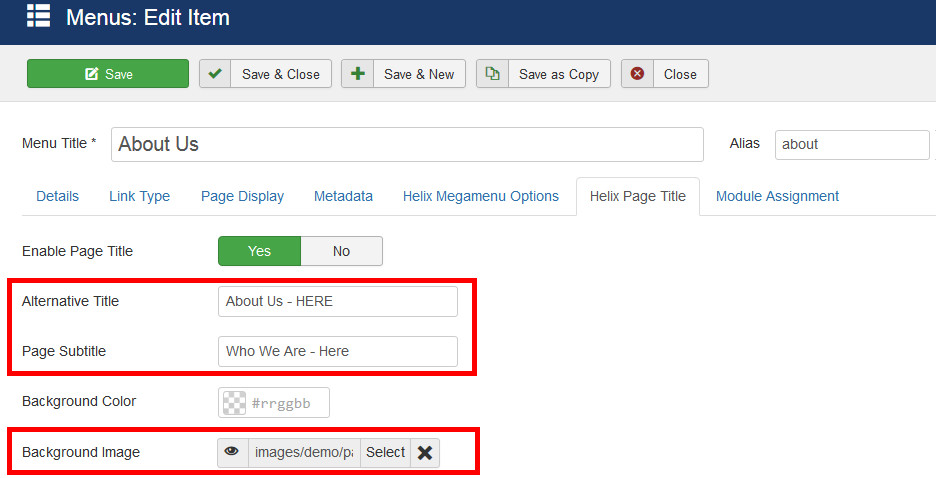Open Helix Megamenu Options tab
This screenshot has width=936, height=478.
pos(480,196)
